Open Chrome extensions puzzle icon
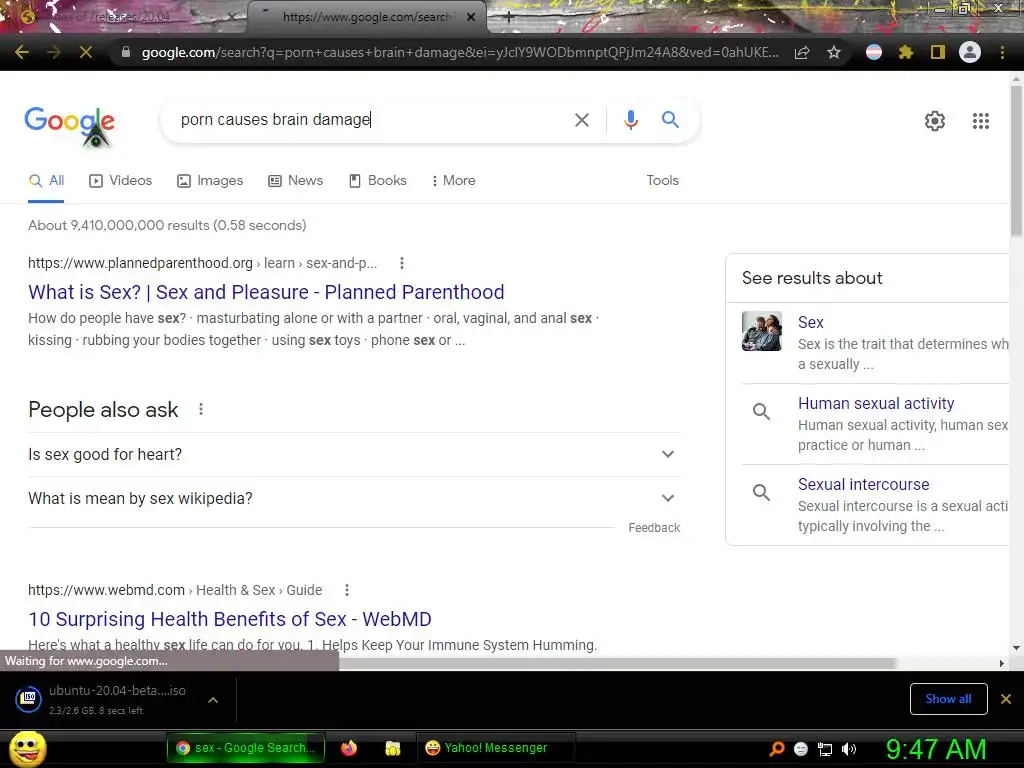The image size is (1024, 768). [x=906, y=52]
